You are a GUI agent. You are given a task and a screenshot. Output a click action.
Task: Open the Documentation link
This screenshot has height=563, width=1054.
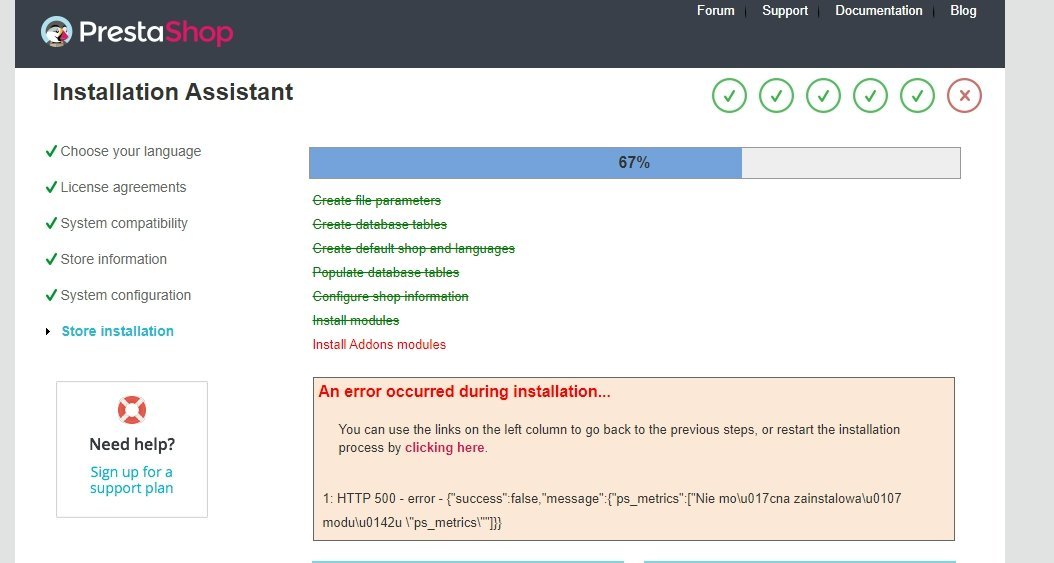pos(879,11)
